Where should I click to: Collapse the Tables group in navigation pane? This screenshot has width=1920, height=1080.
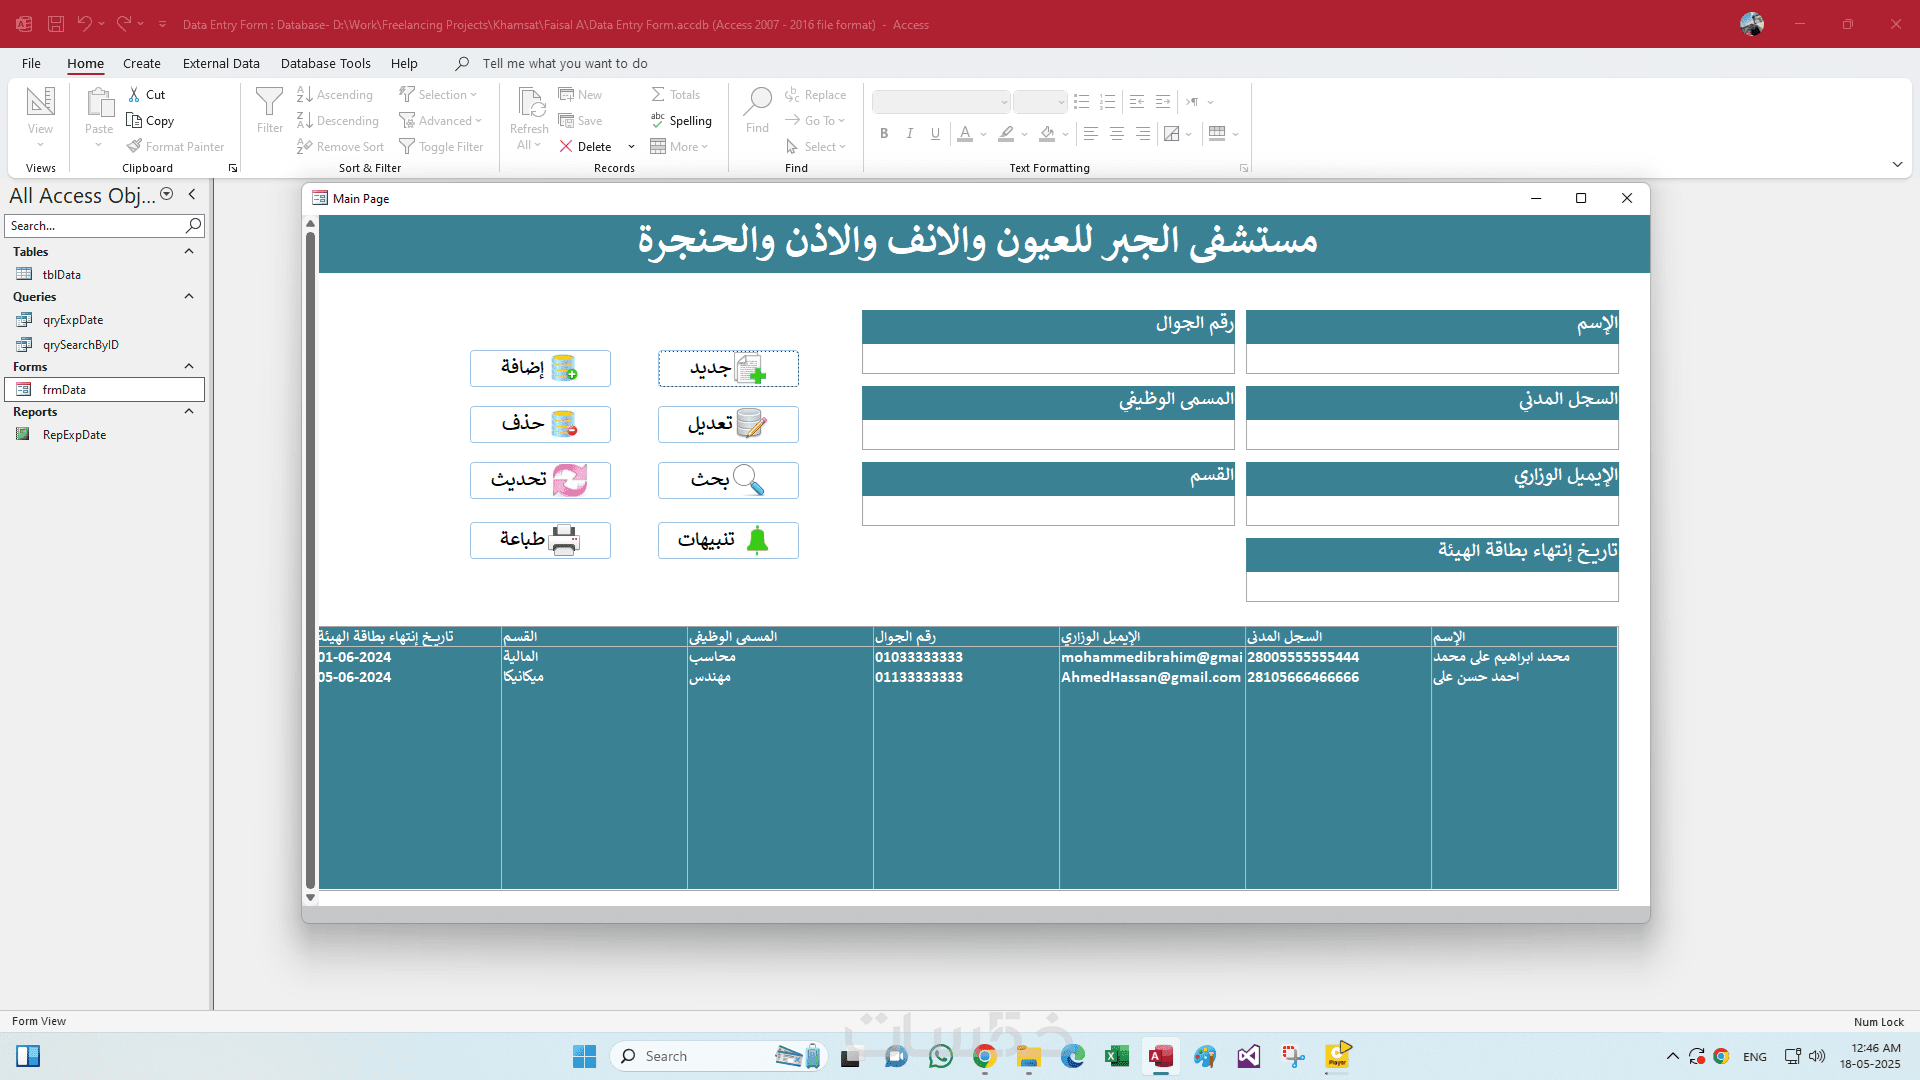pyautogui.click(x=189, y=251)
